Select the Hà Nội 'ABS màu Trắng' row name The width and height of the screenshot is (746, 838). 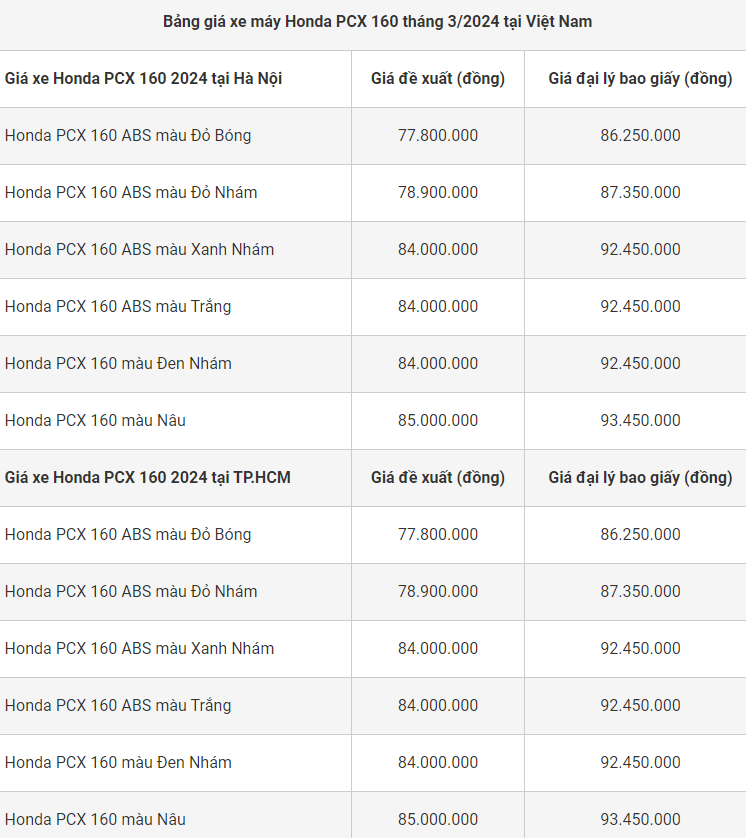118,306
